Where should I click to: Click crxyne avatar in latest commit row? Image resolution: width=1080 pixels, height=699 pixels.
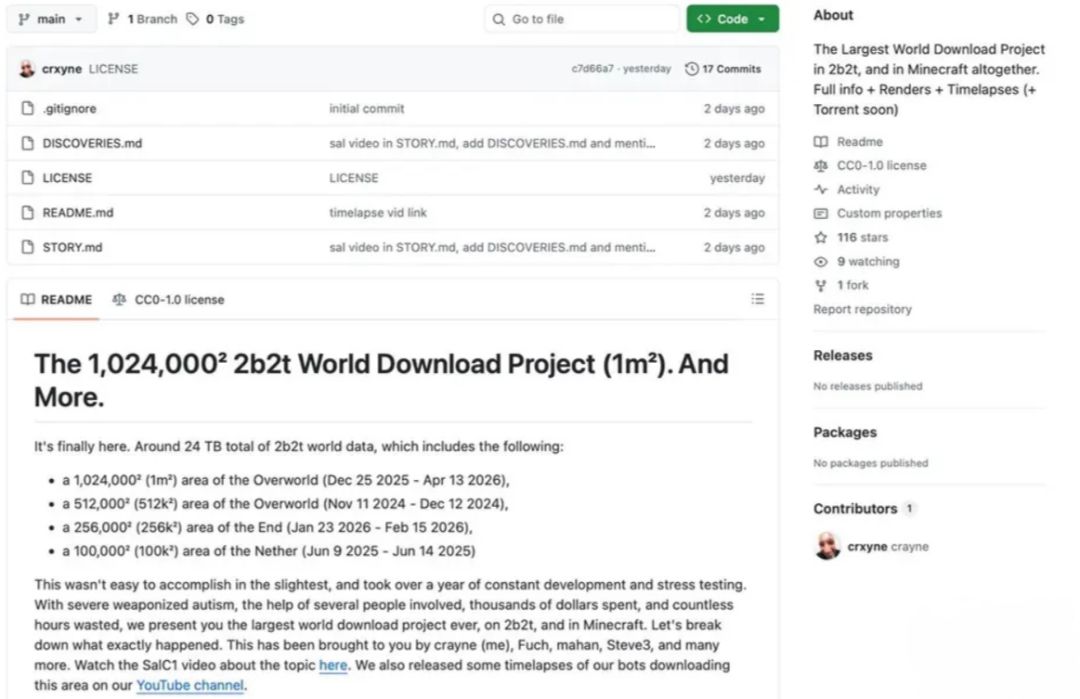click(27, 69)
